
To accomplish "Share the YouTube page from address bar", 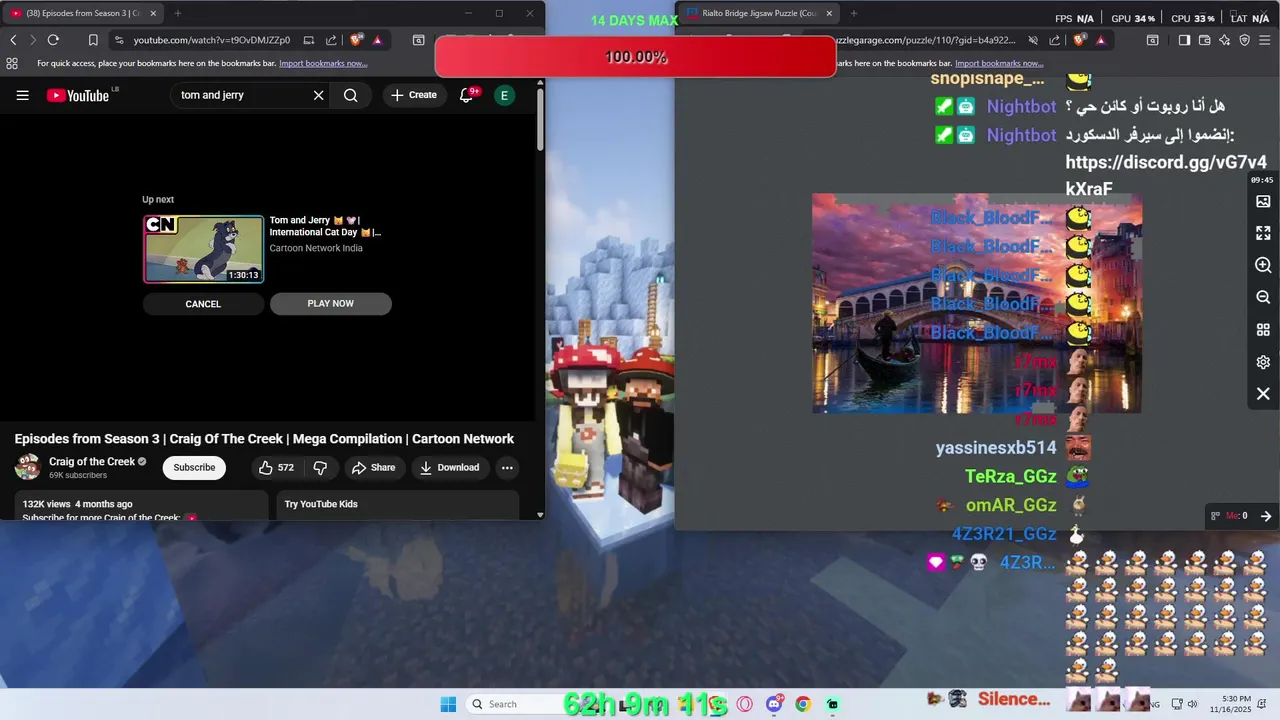I will tap(332, 40).
